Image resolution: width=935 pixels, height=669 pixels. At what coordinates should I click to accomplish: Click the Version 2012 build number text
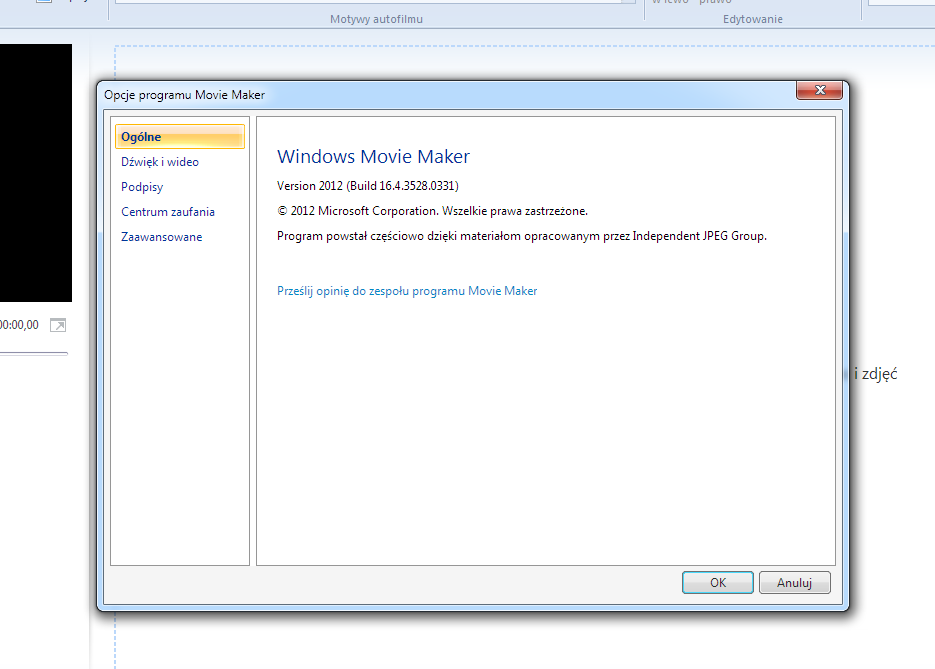(x=368, y=186)
